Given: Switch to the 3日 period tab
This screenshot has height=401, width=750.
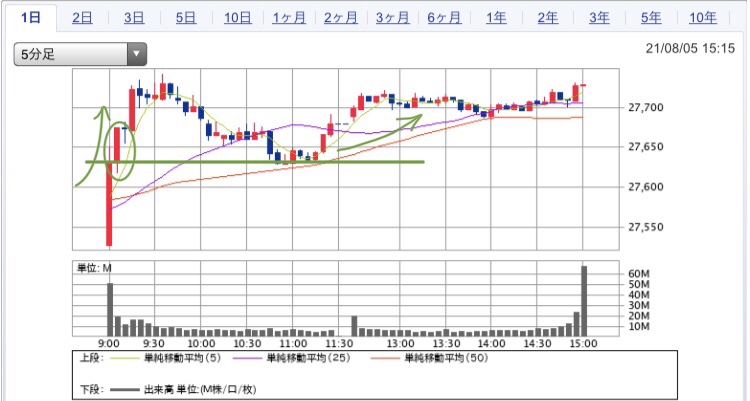Looking at the screenshot, I should pos(134,18).
